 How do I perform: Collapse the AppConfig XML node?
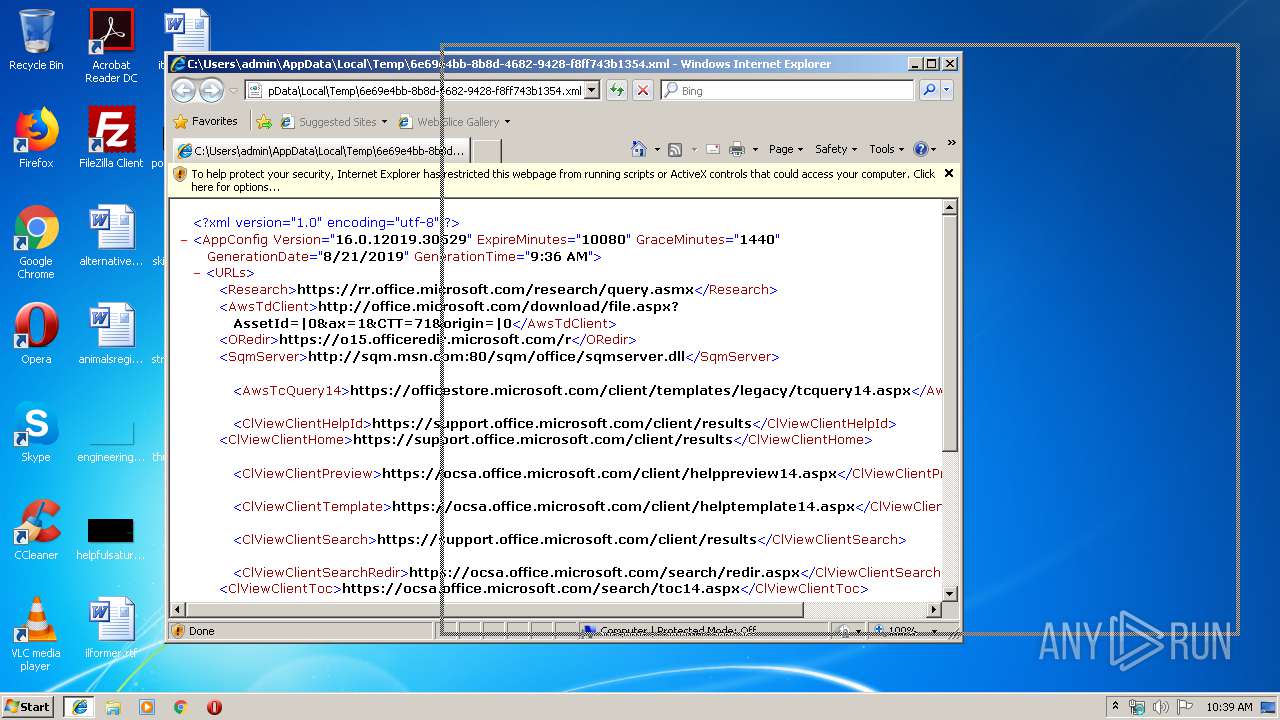[x=185, y=240]
